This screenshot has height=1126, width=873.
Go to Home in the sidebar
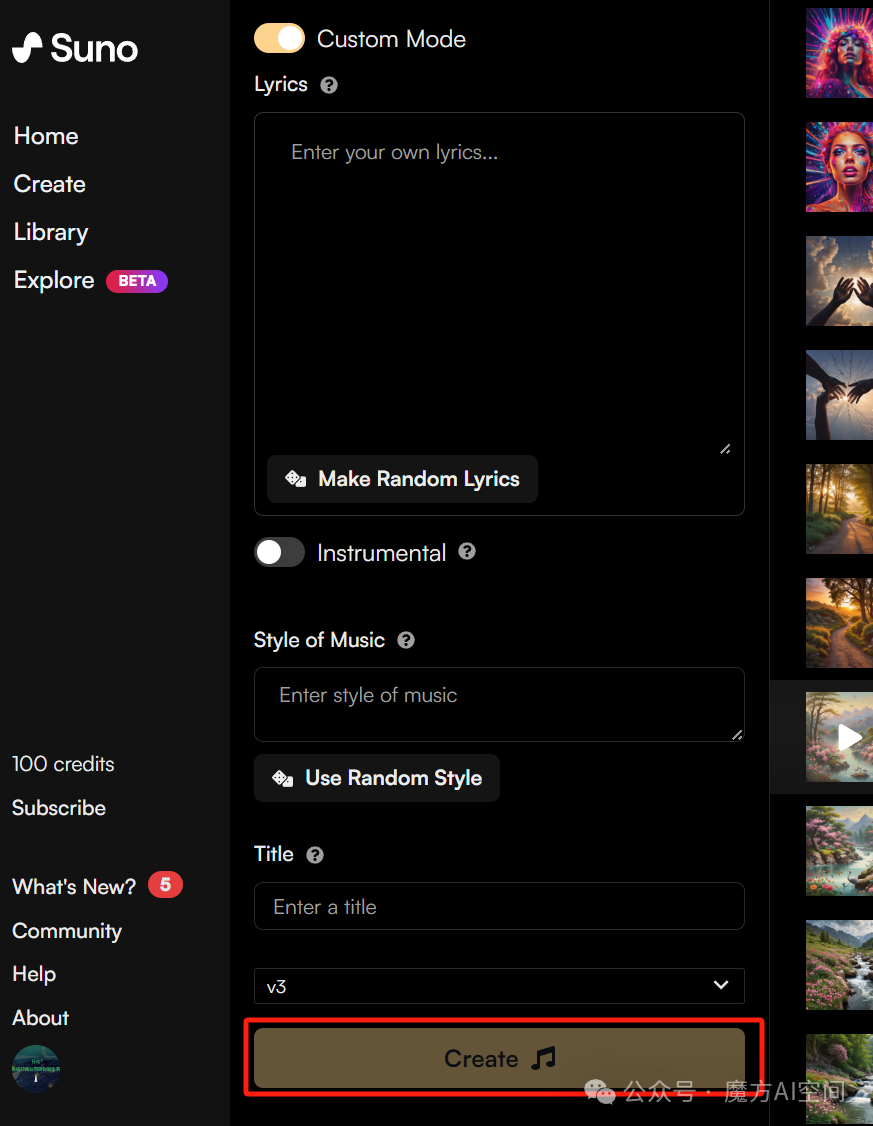(46, 136)
